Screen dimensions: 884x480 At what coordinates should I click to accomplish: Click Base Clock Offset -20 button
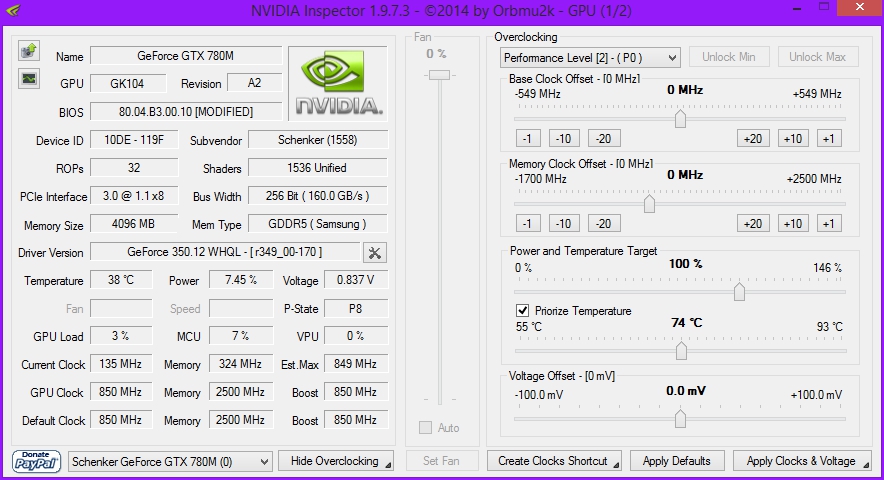click(x=604, y=139)
